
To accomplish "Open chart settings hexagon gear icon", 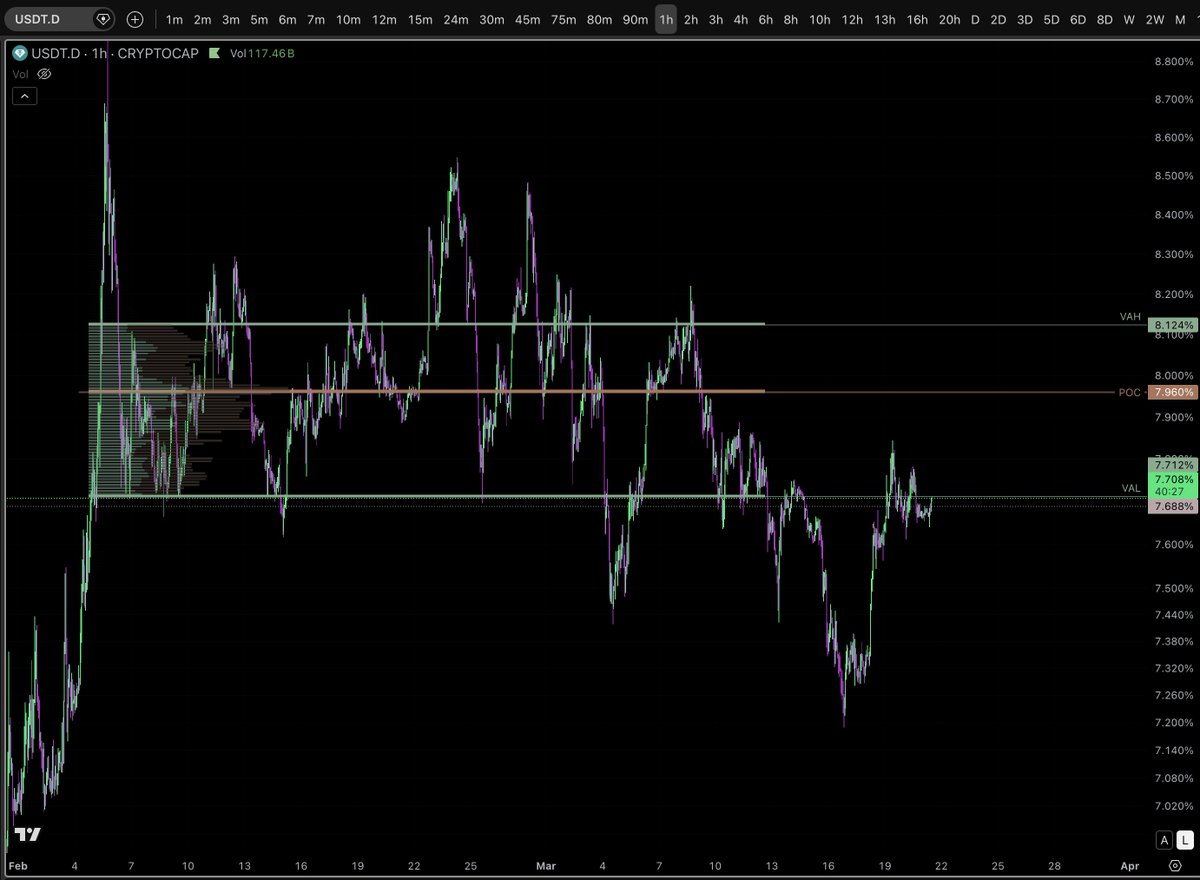I will pyautogui.click(x=1174, y=865).
